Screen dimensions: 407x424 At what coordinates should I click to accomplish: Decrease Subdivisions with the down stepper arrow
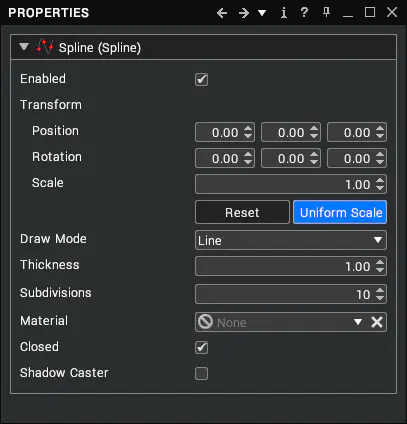pos(380,298)
